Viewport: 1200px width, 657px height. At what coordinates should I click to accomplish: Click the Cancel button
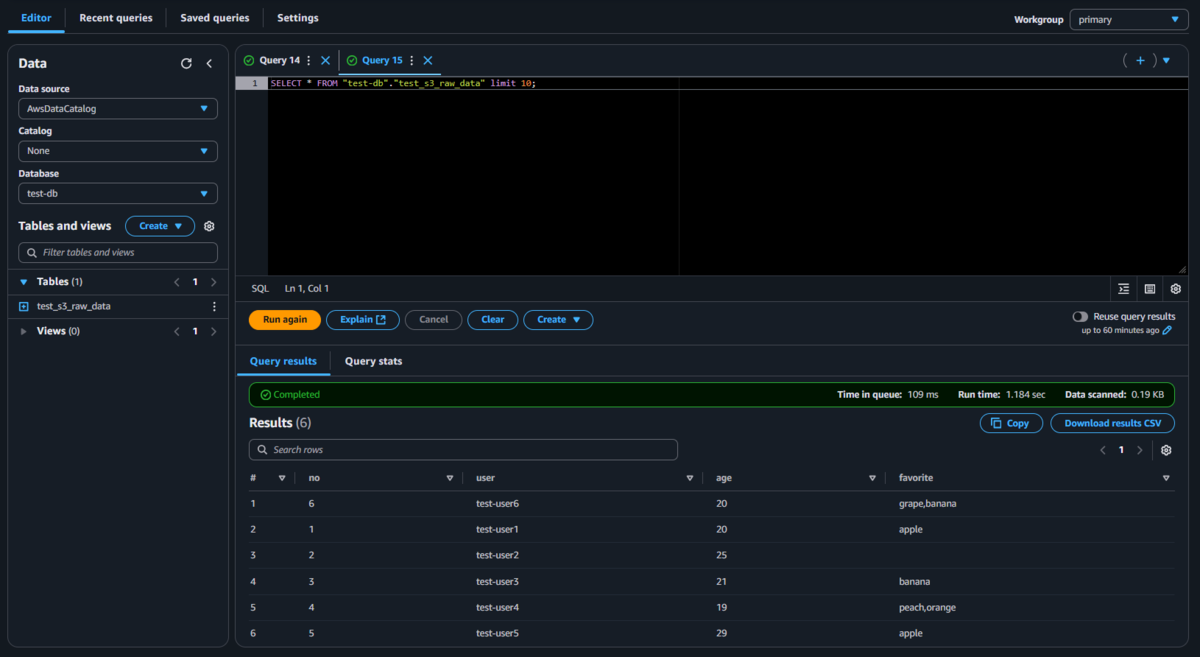pos(433,320)
